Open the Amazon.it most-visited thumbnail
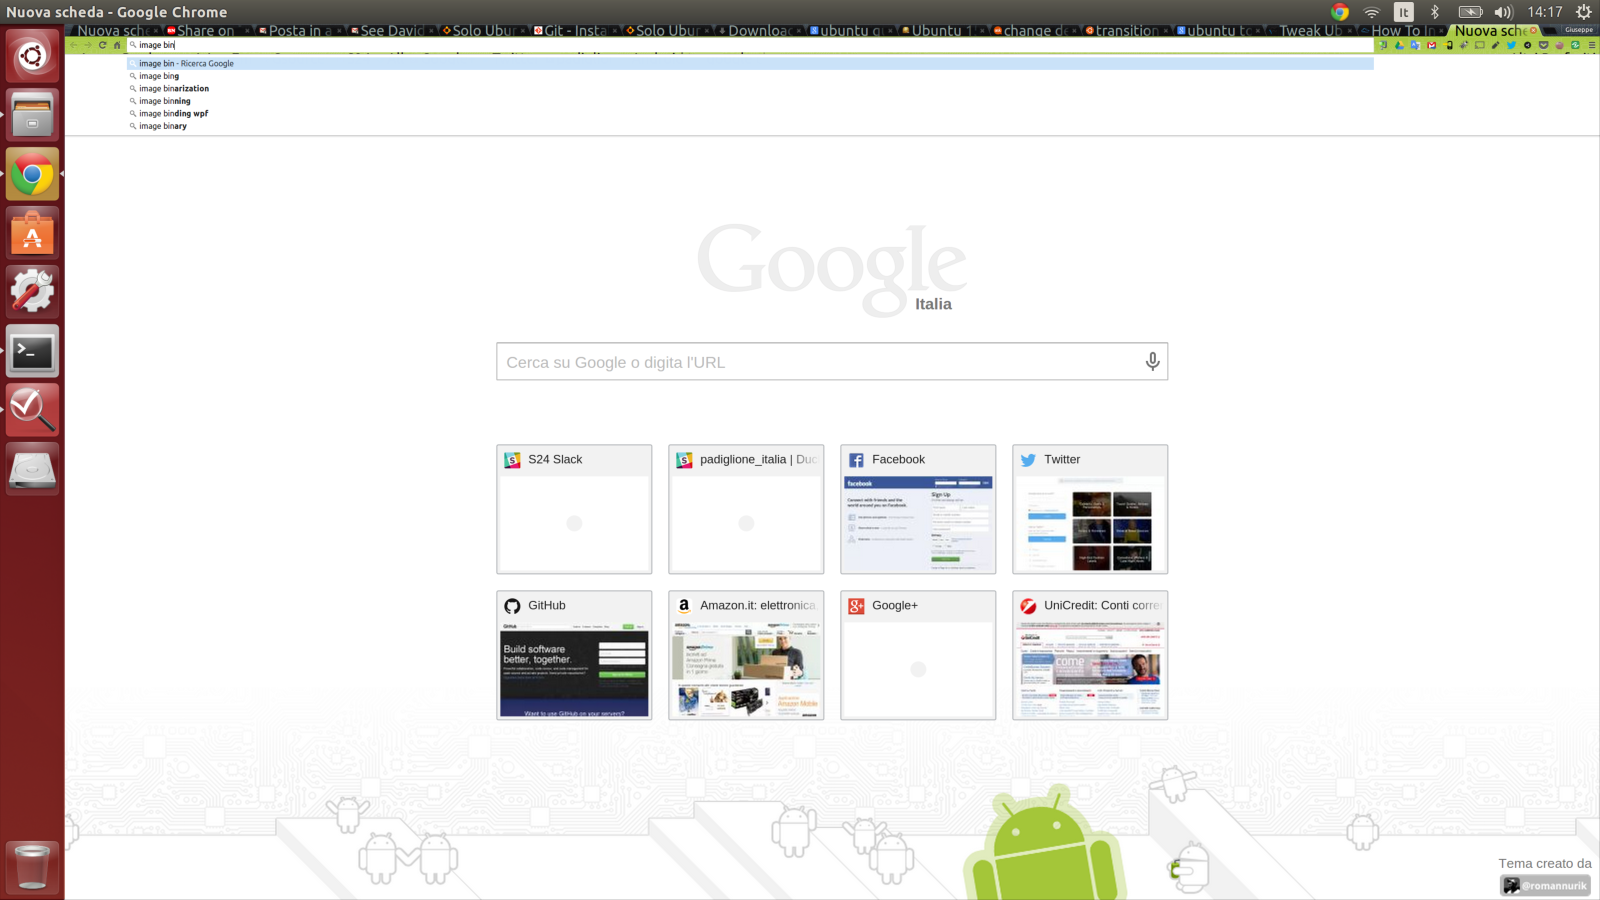Image resolution: width=1600 pixels, height=900 pixels. [x=746, y=655]
